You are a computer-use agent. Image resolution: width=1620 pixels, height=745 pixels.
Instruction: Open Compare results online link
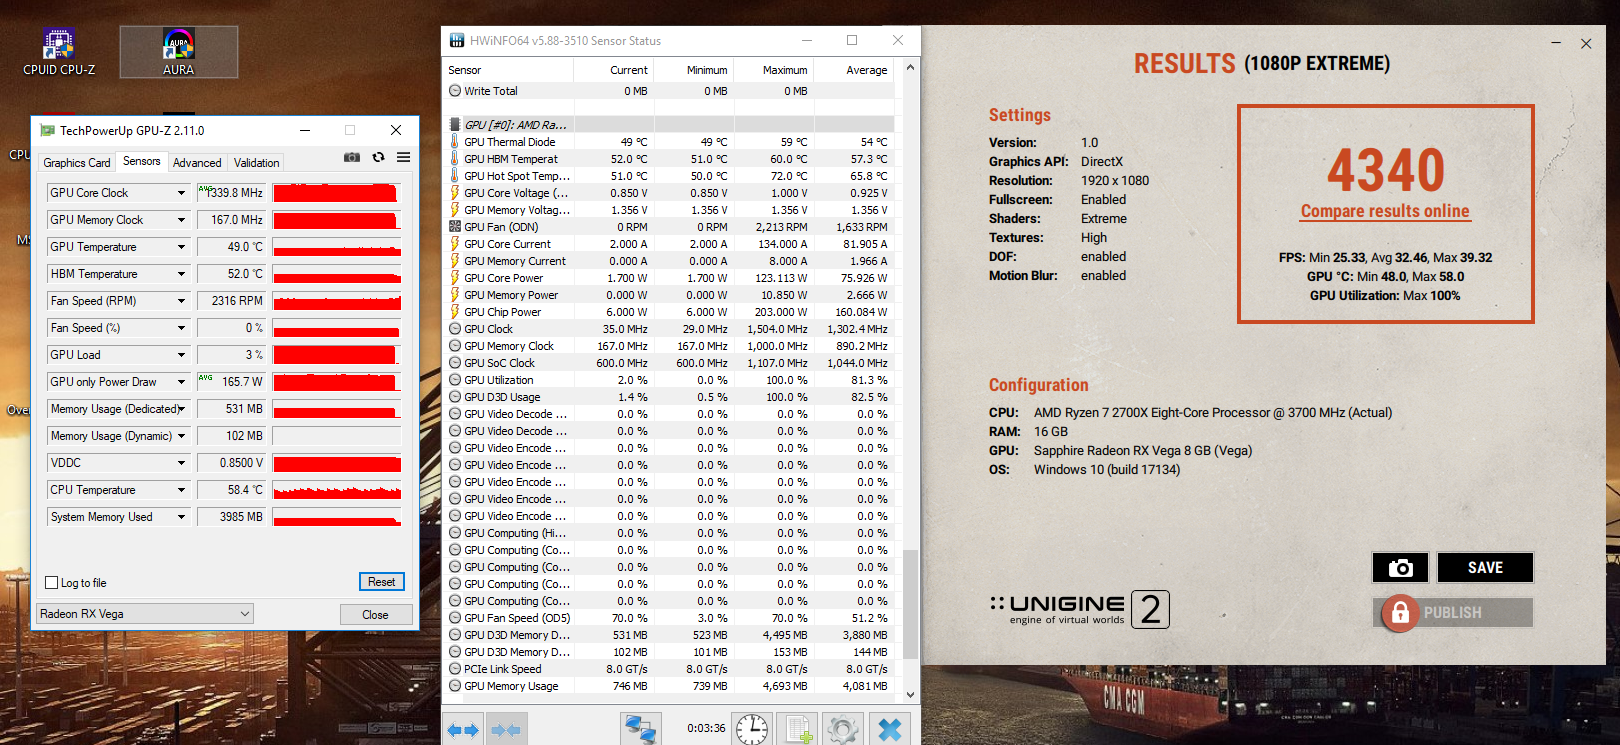pyautogui.click(x=1385, y=211)
